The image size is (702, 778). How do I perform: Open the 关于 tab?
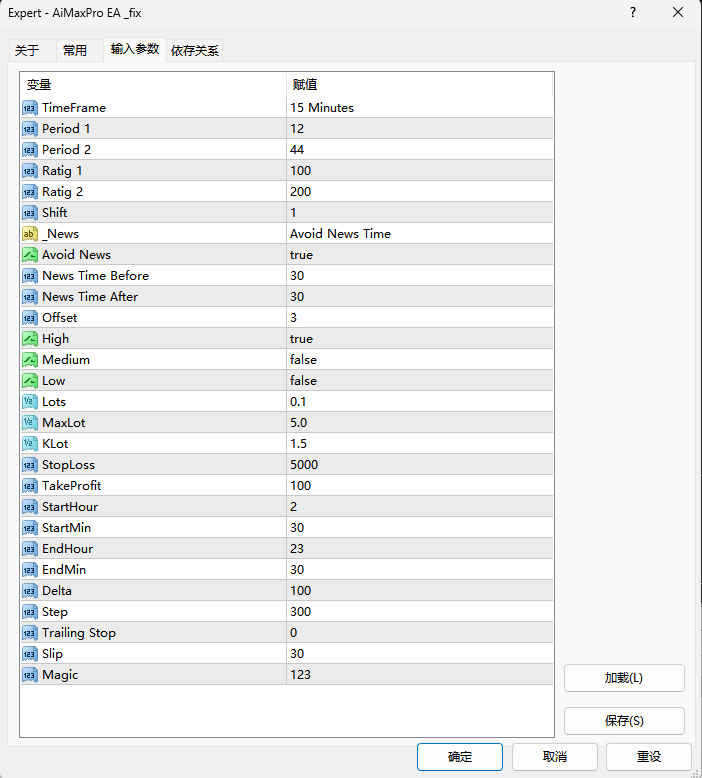click(x=27, y=50)
